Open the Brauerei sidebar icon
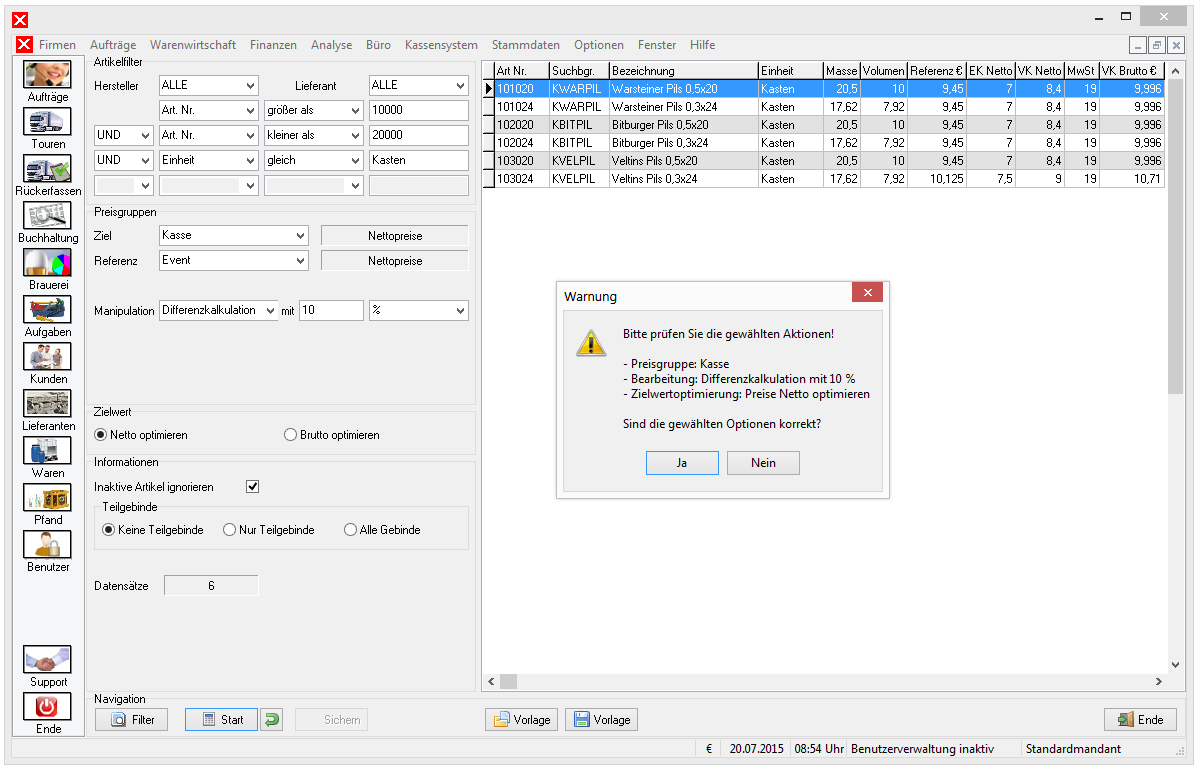 pyautogui.click(x=47, y=263)
